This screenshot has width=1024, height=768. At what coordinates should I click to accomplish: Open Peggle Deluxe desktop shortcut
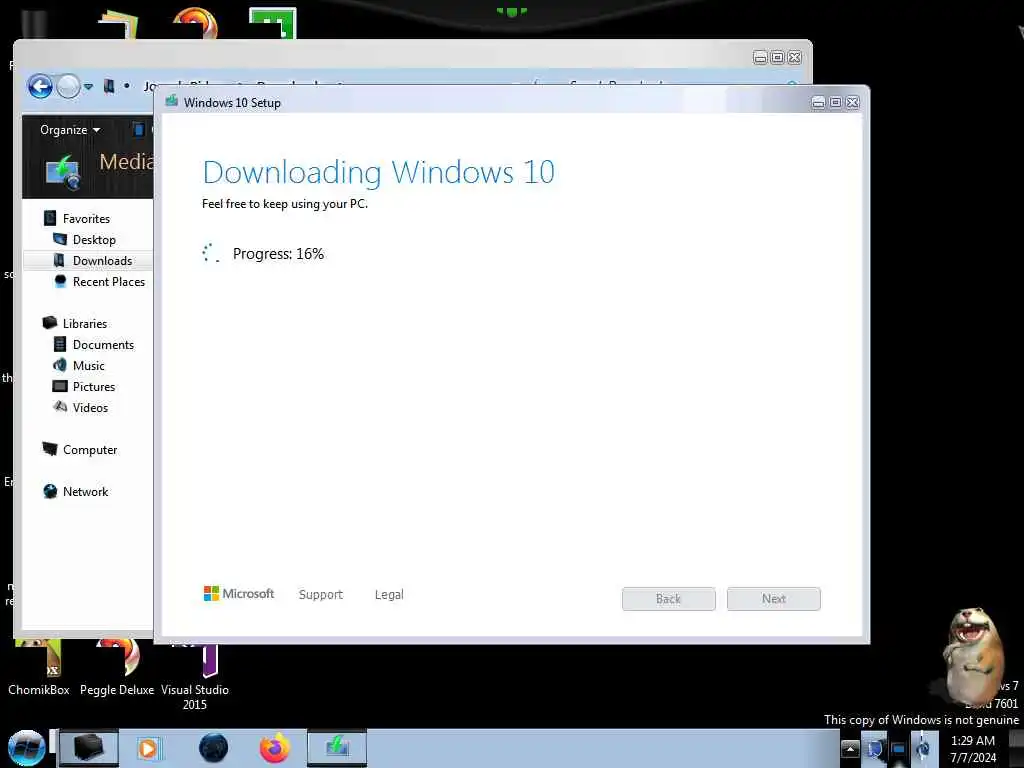click(117, 669)
